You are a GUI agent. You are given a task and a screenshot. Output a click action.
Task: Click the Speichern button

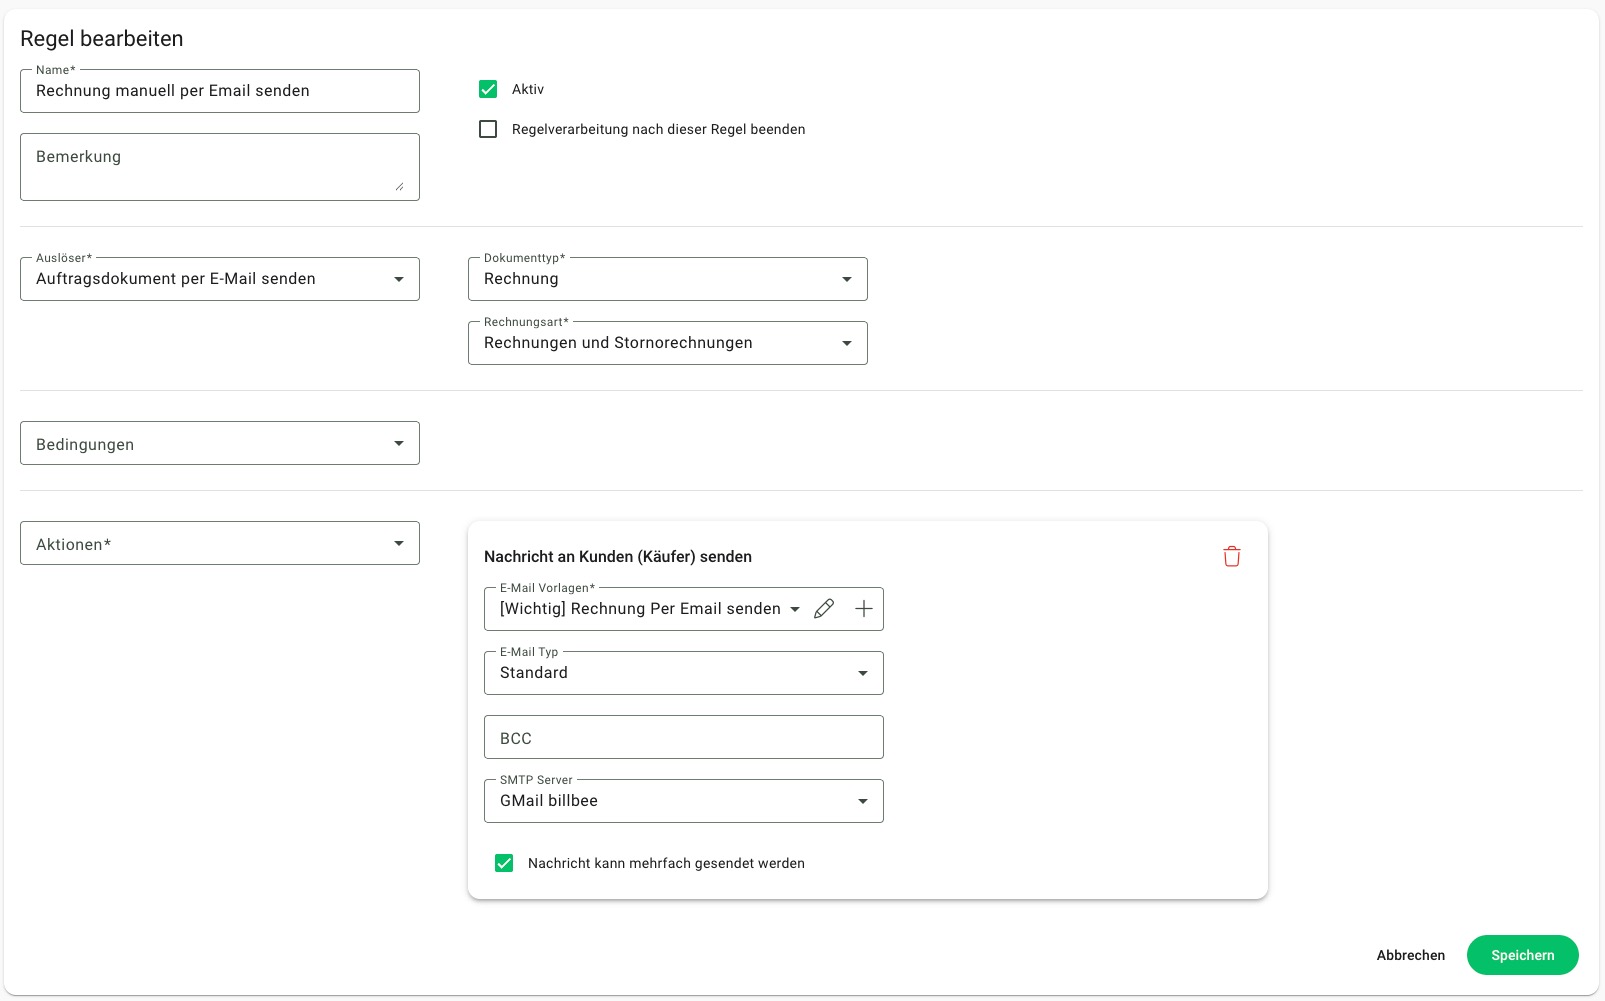pyautogui.click(x=1523, y=955)
